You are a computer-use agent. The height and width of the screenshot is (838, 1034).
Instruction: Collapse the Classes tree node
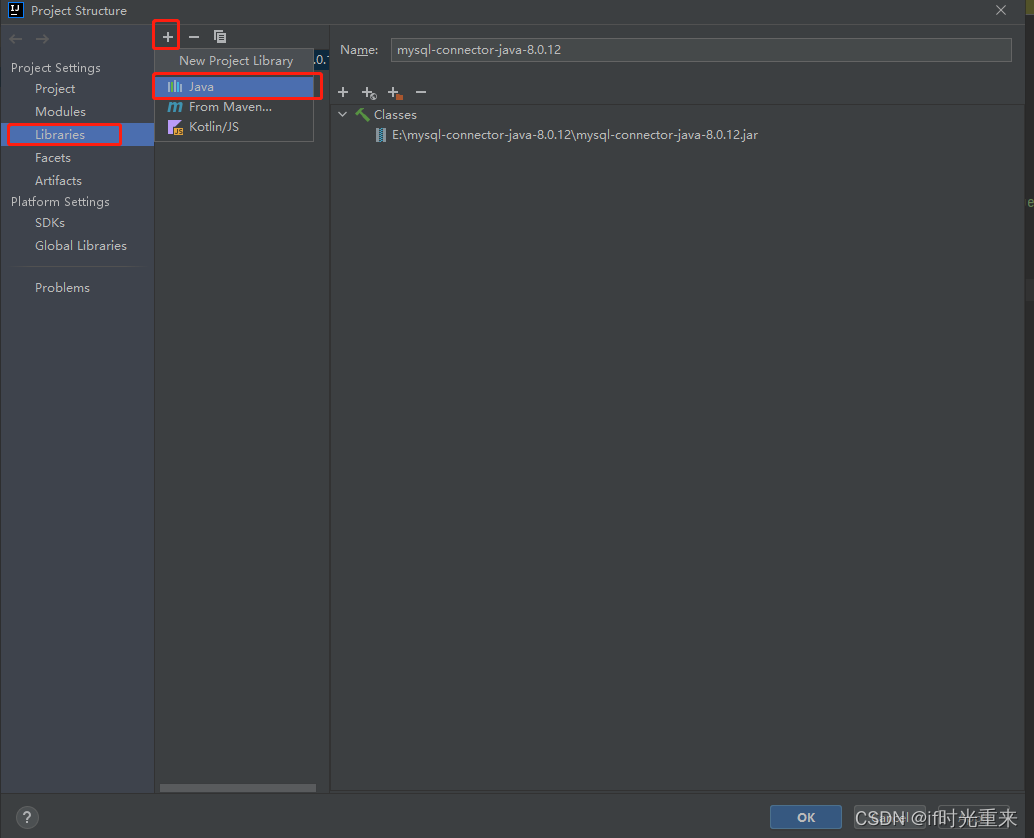point(343,114)
